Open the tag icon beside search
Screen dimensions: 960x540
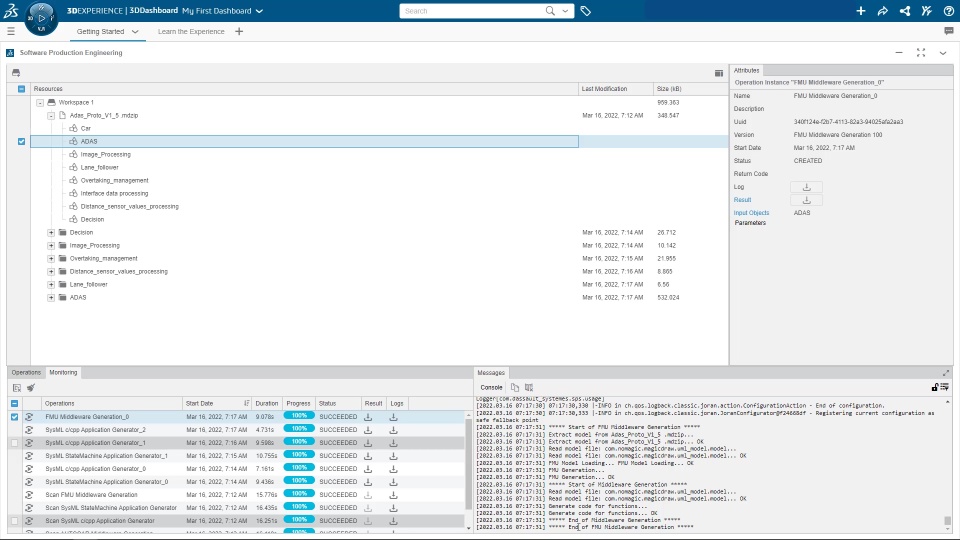pos(585,10)
